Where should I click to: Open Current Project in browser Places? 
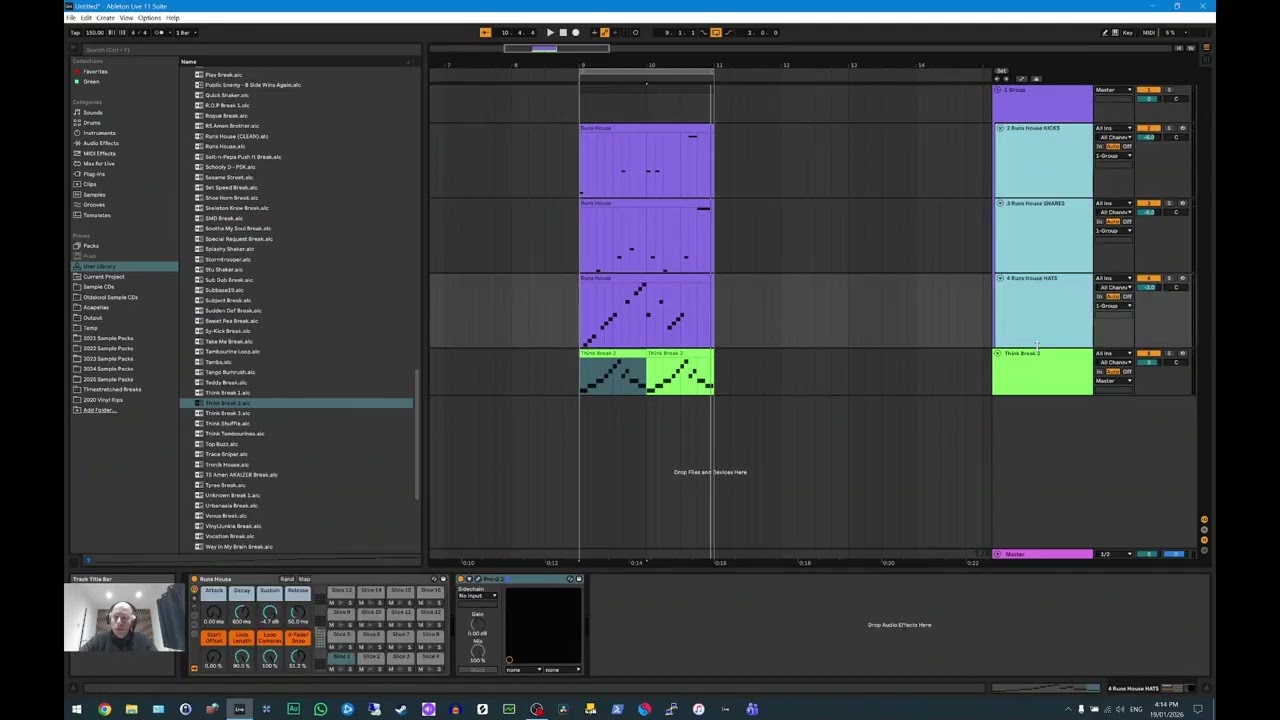(104, 276)
